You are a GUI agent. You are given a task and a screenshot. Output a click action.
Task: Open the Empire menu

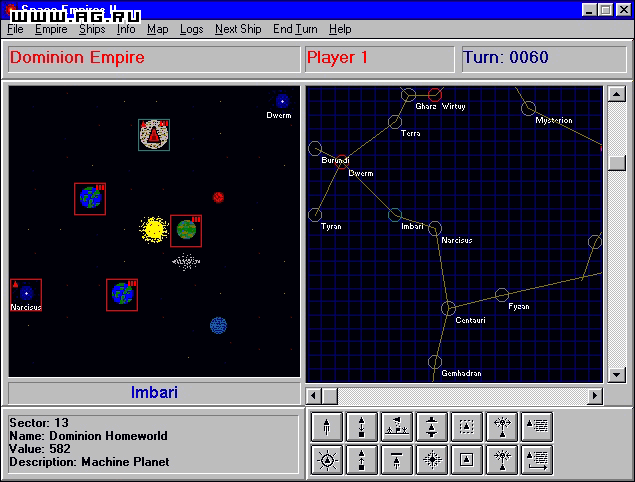[x=51, y=29]
